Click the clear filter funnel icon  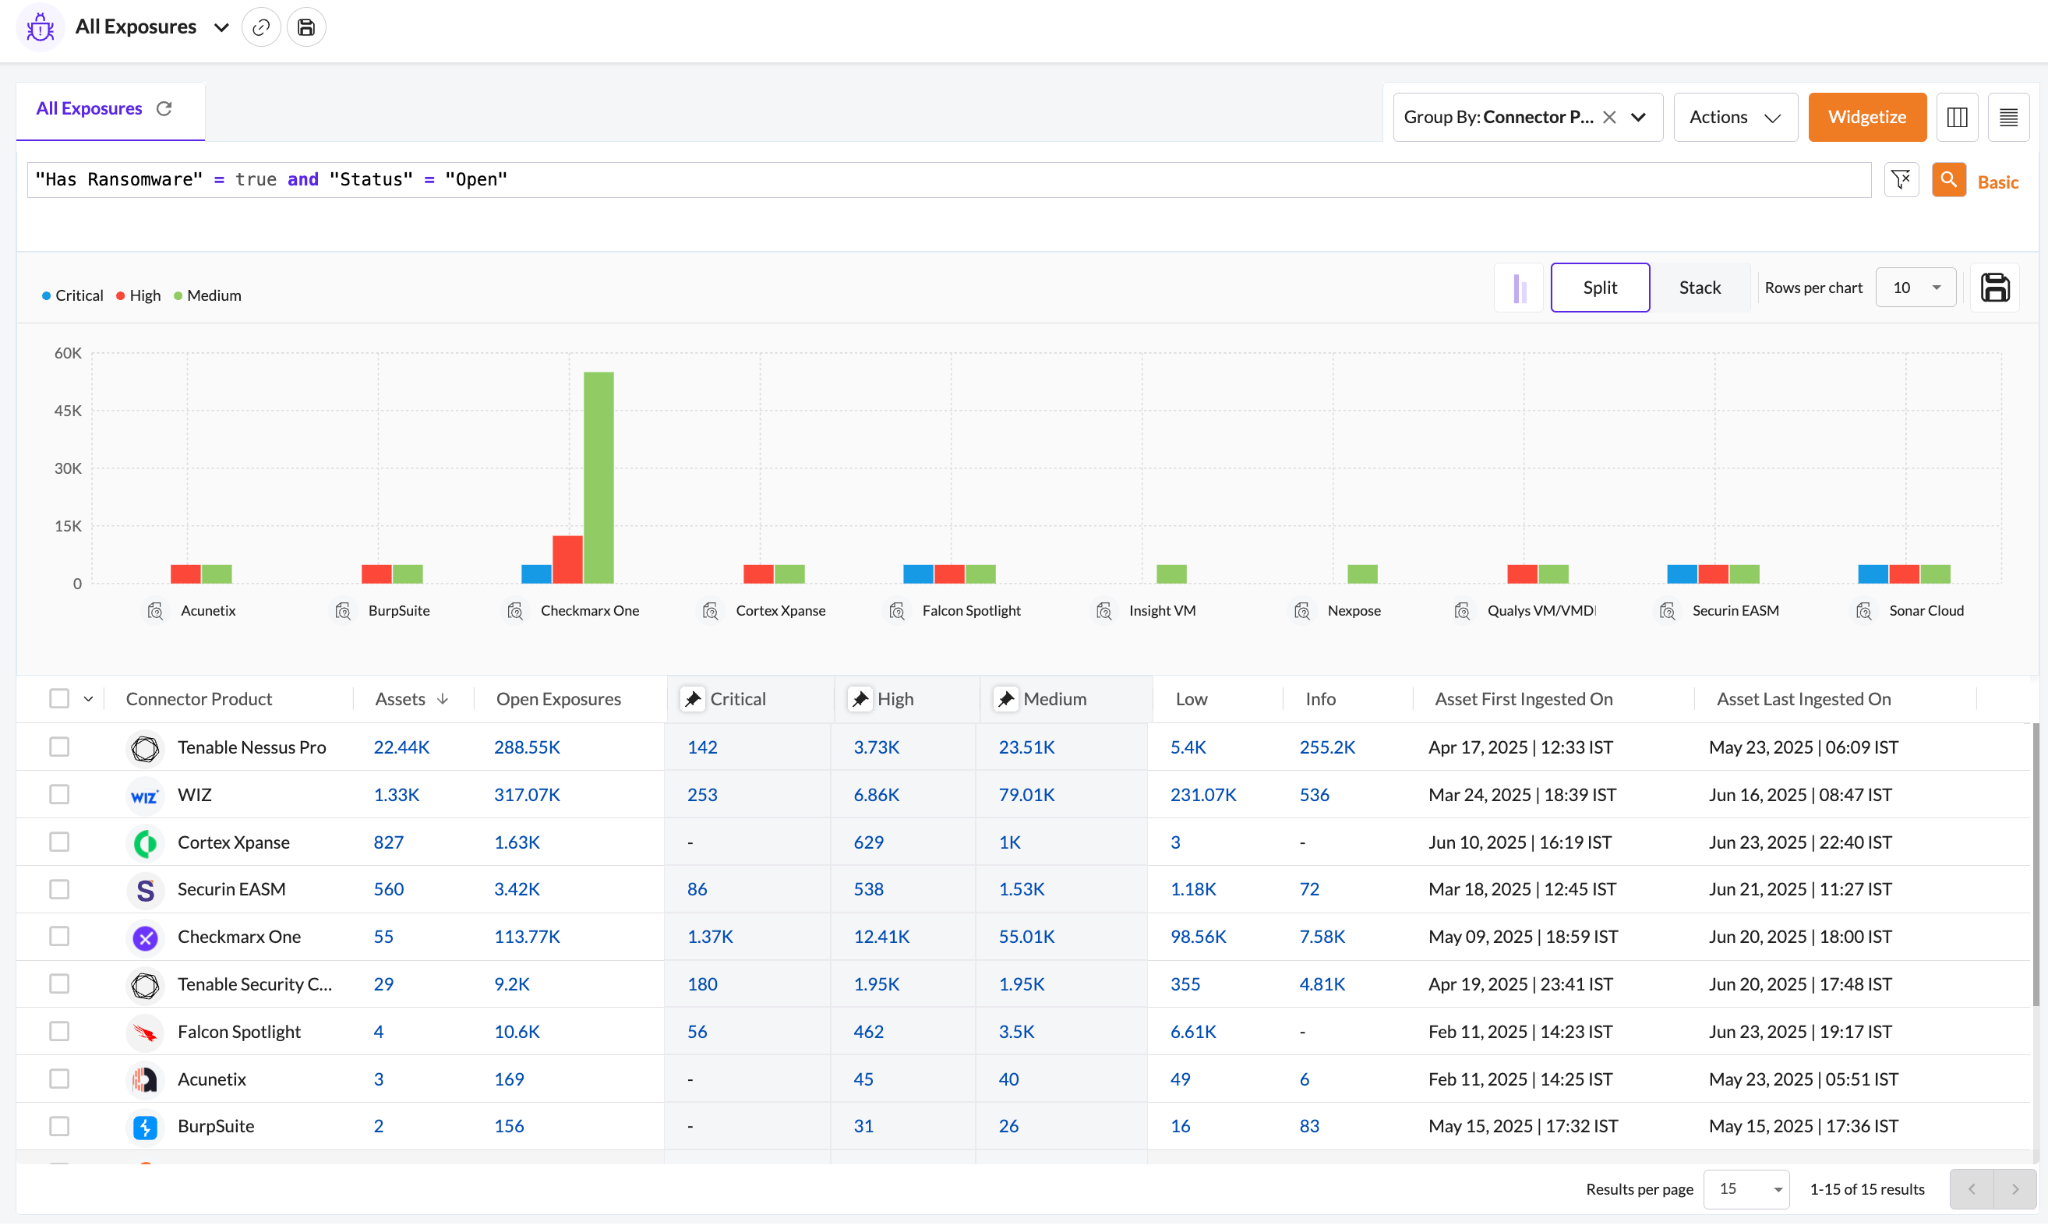[x=1901, y=180]
